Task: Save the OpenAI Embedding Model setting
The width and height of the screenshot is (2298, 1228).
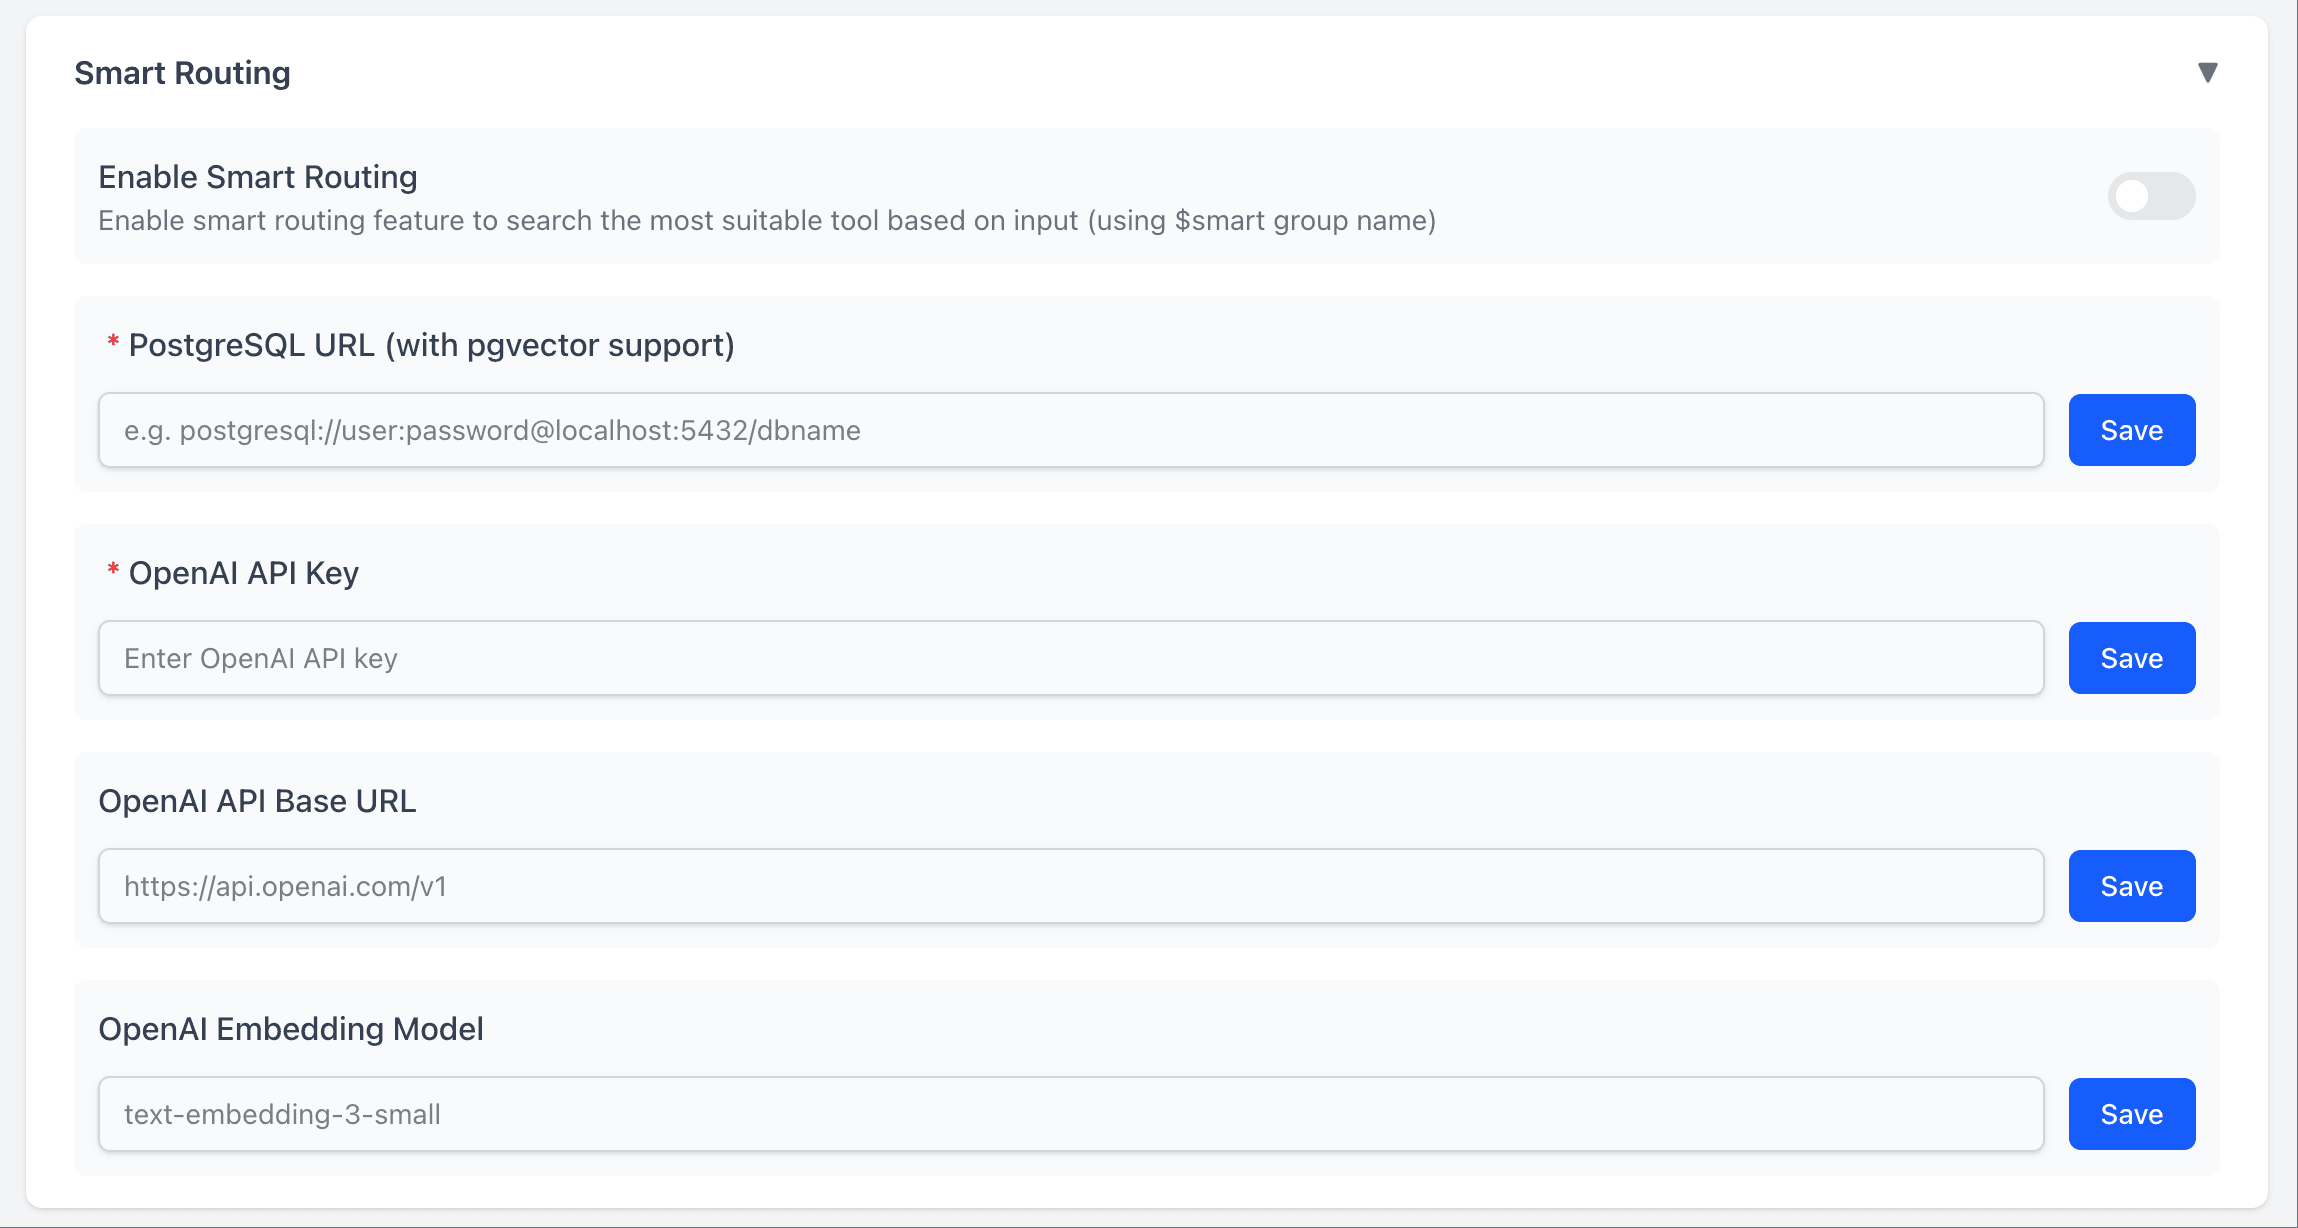Action: coord(2131,1114)
